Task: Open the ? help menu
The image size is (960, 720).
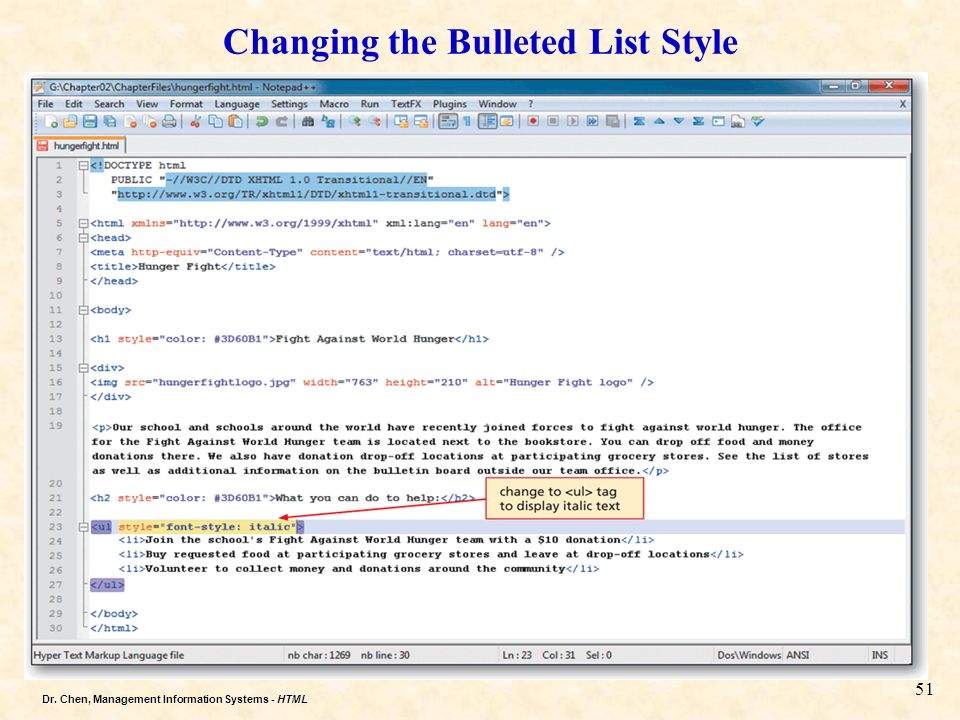Action: pos(531,104)
